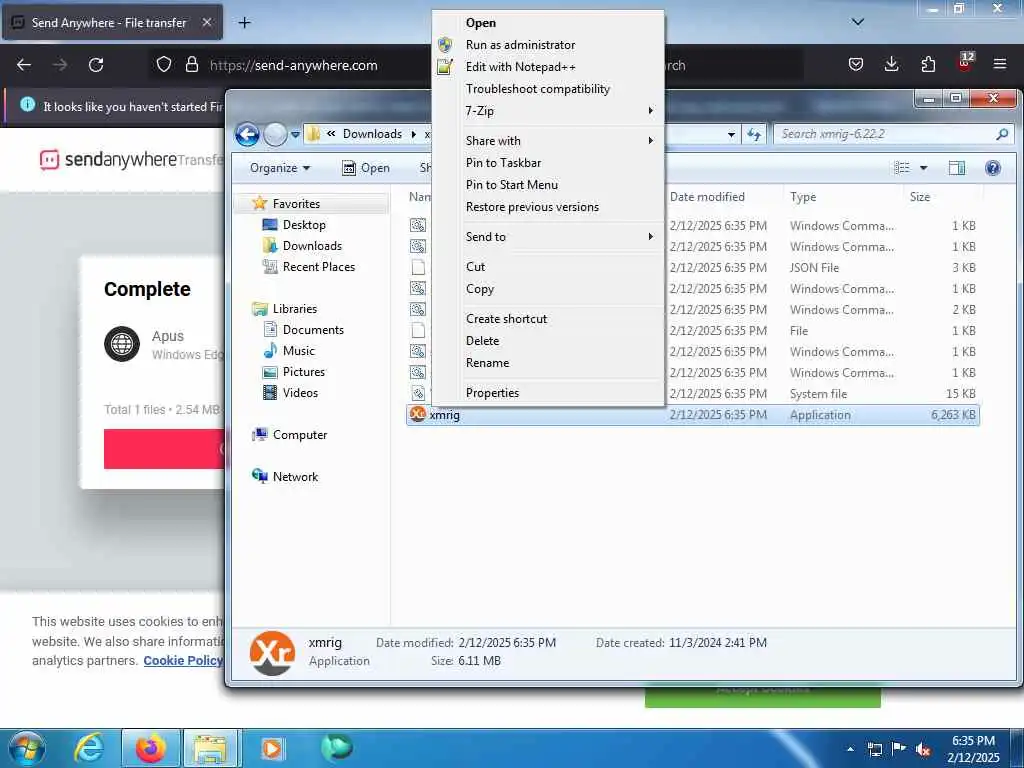Select Favorites in the navigation pane

point(296,204)
